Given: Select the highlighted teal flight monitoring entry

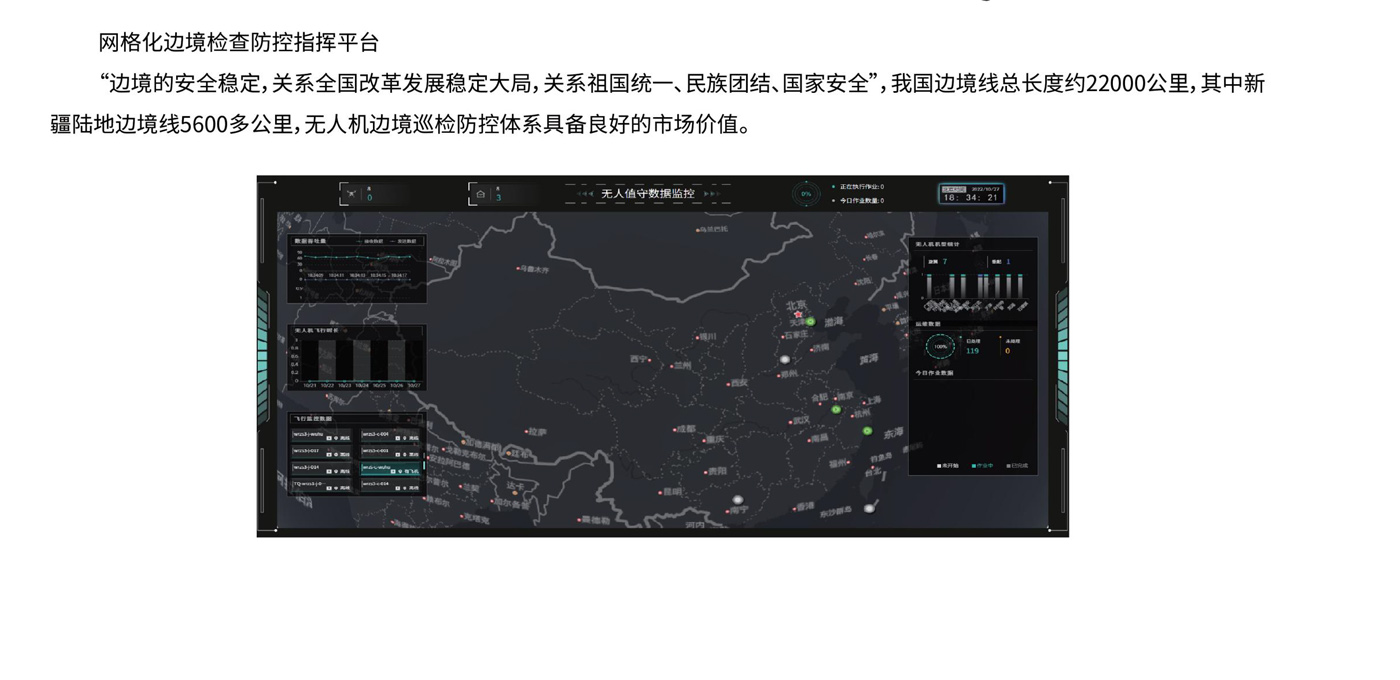Looking at the screenshot, I should click(x=391, y=468).
